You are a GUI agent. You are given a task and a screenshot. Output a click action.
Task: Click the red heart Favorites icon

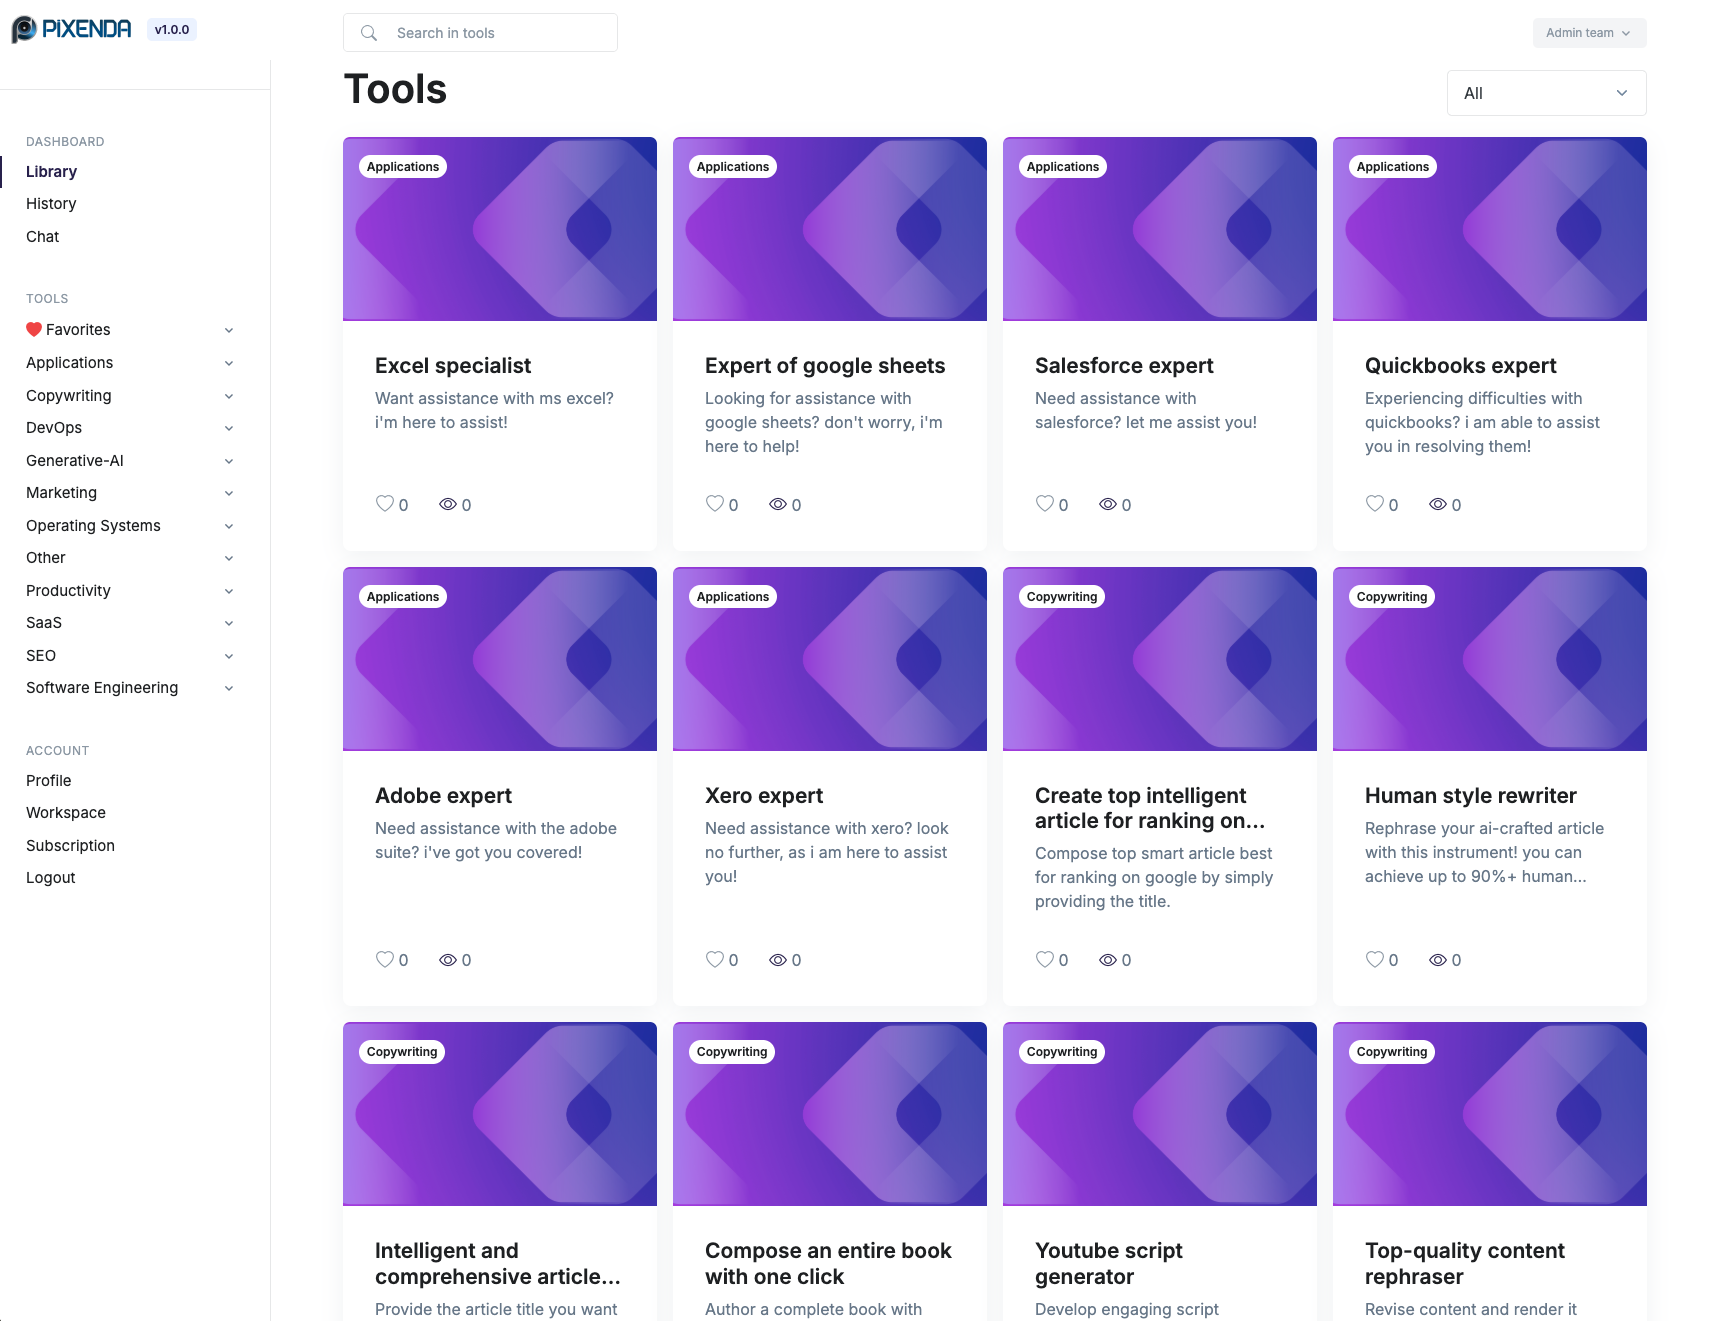pos(34,329)
